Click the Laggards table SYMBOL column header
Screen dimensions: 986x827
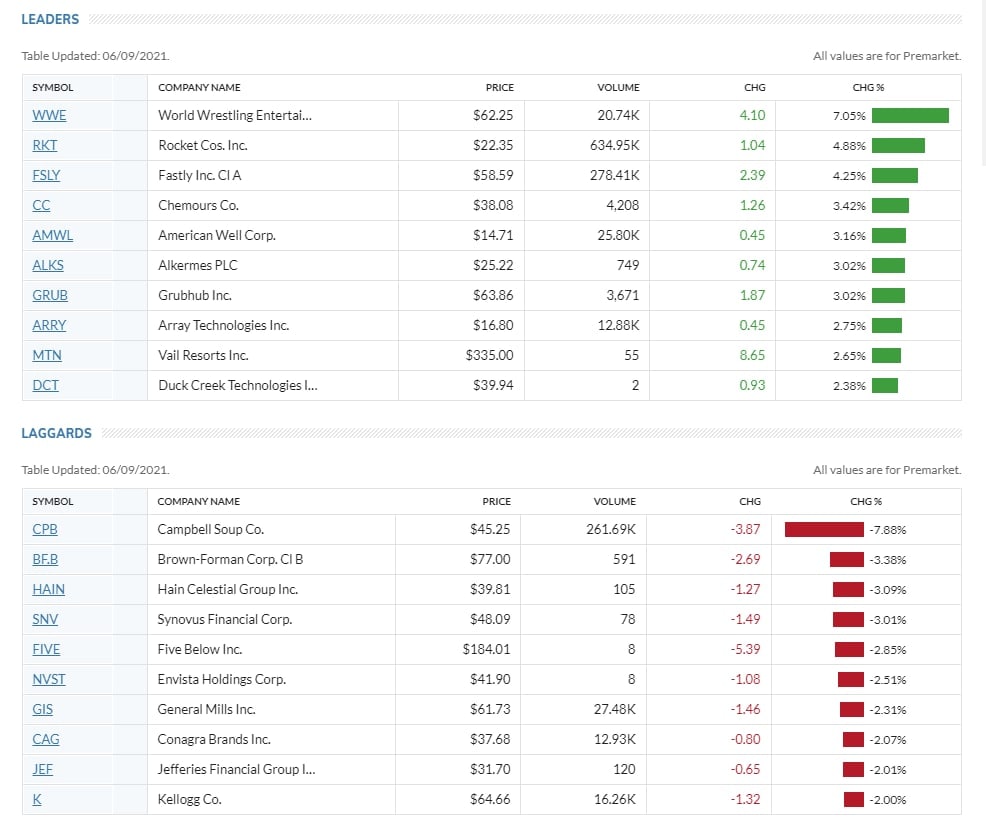[52, 501]
